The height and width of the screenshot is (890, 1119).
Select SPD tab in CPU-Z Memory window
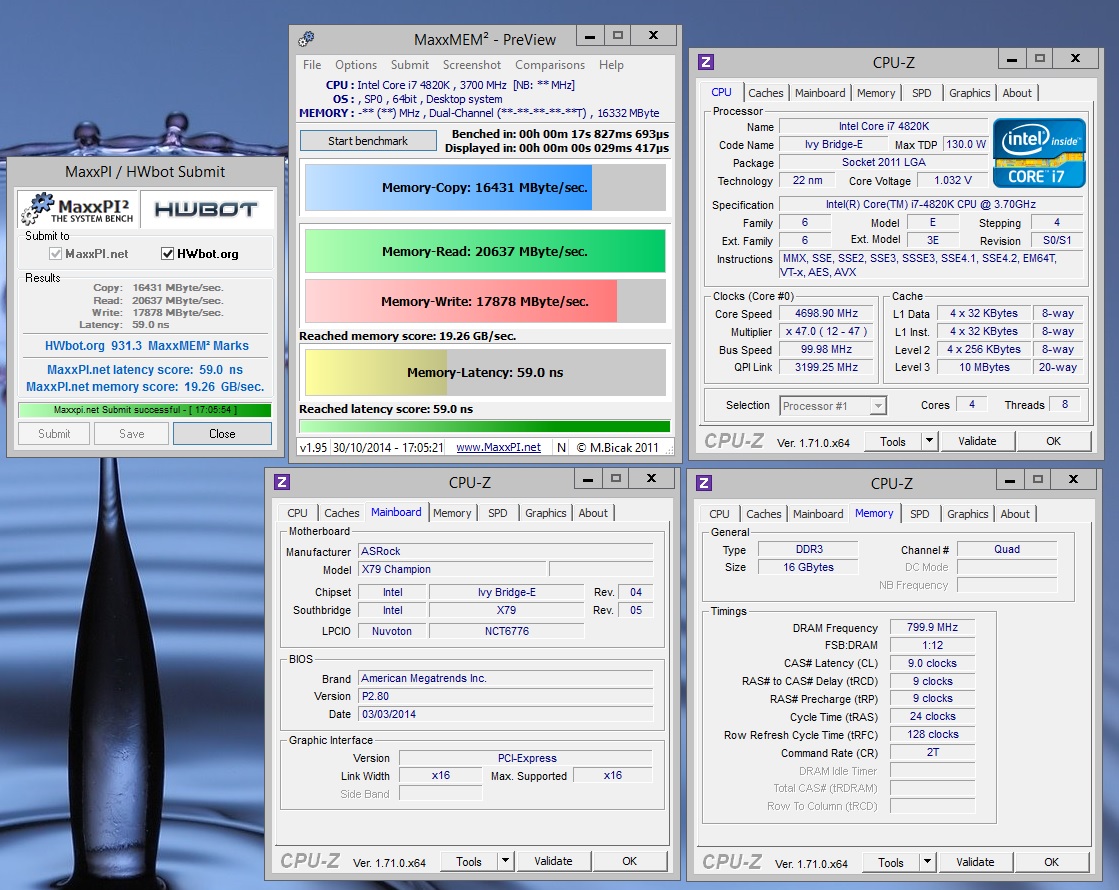pyautogui.click(x=920, y=514)
